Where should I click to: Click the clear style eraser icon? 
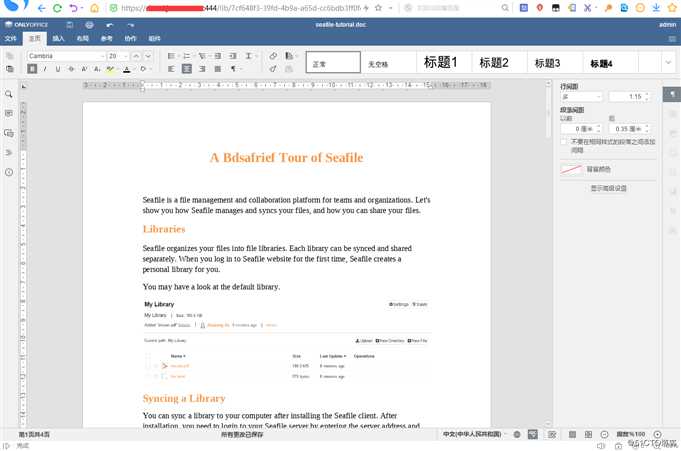[x=273, y=56]
